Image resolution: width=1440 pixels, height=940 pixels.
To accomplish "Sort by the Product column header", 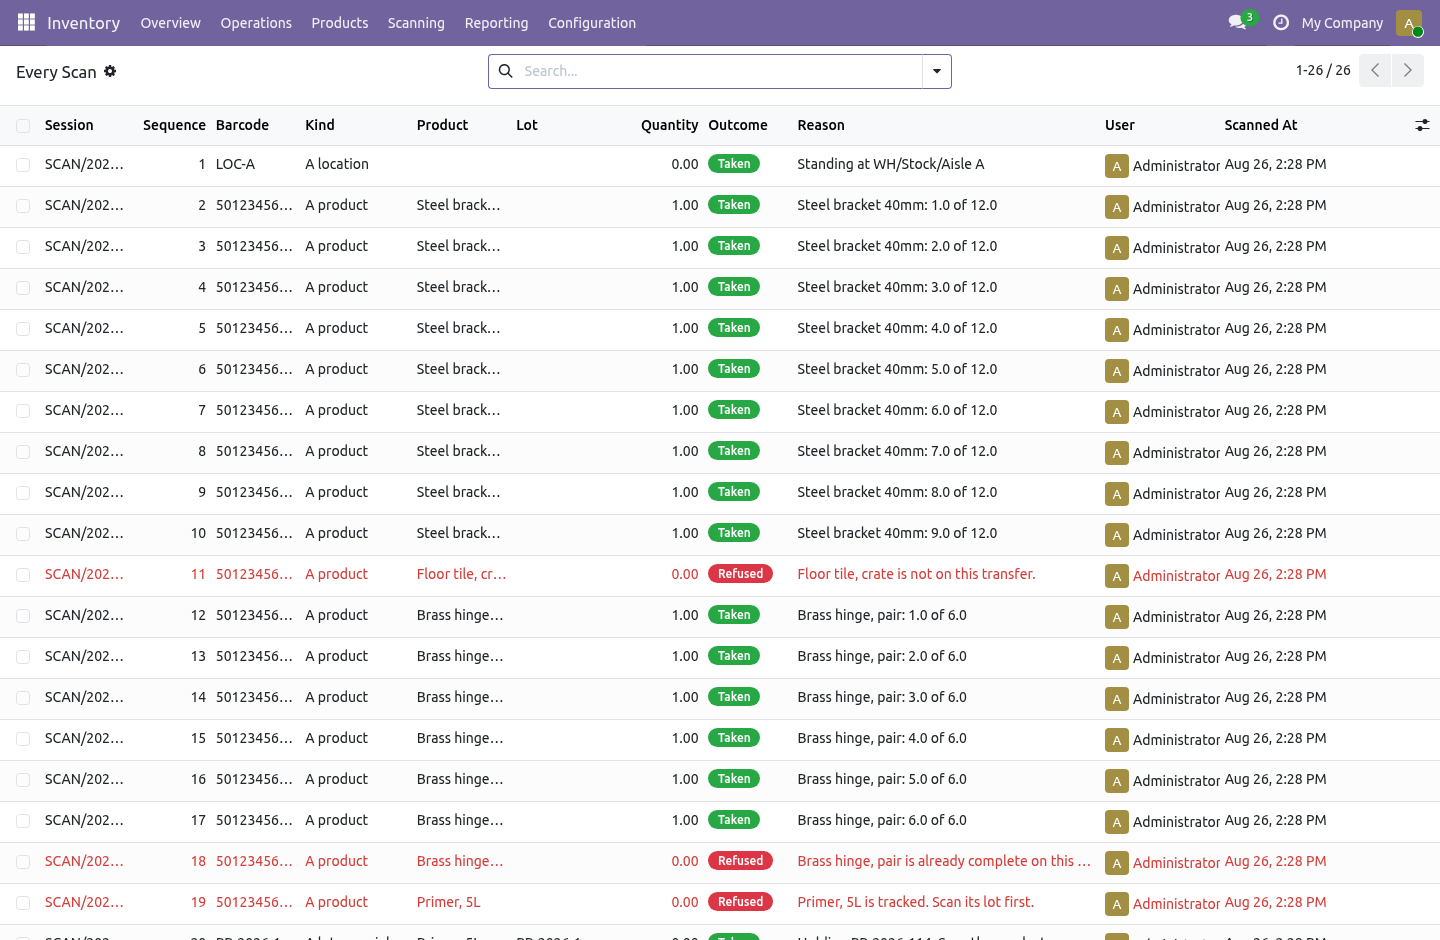I will [x=442, y=125].
